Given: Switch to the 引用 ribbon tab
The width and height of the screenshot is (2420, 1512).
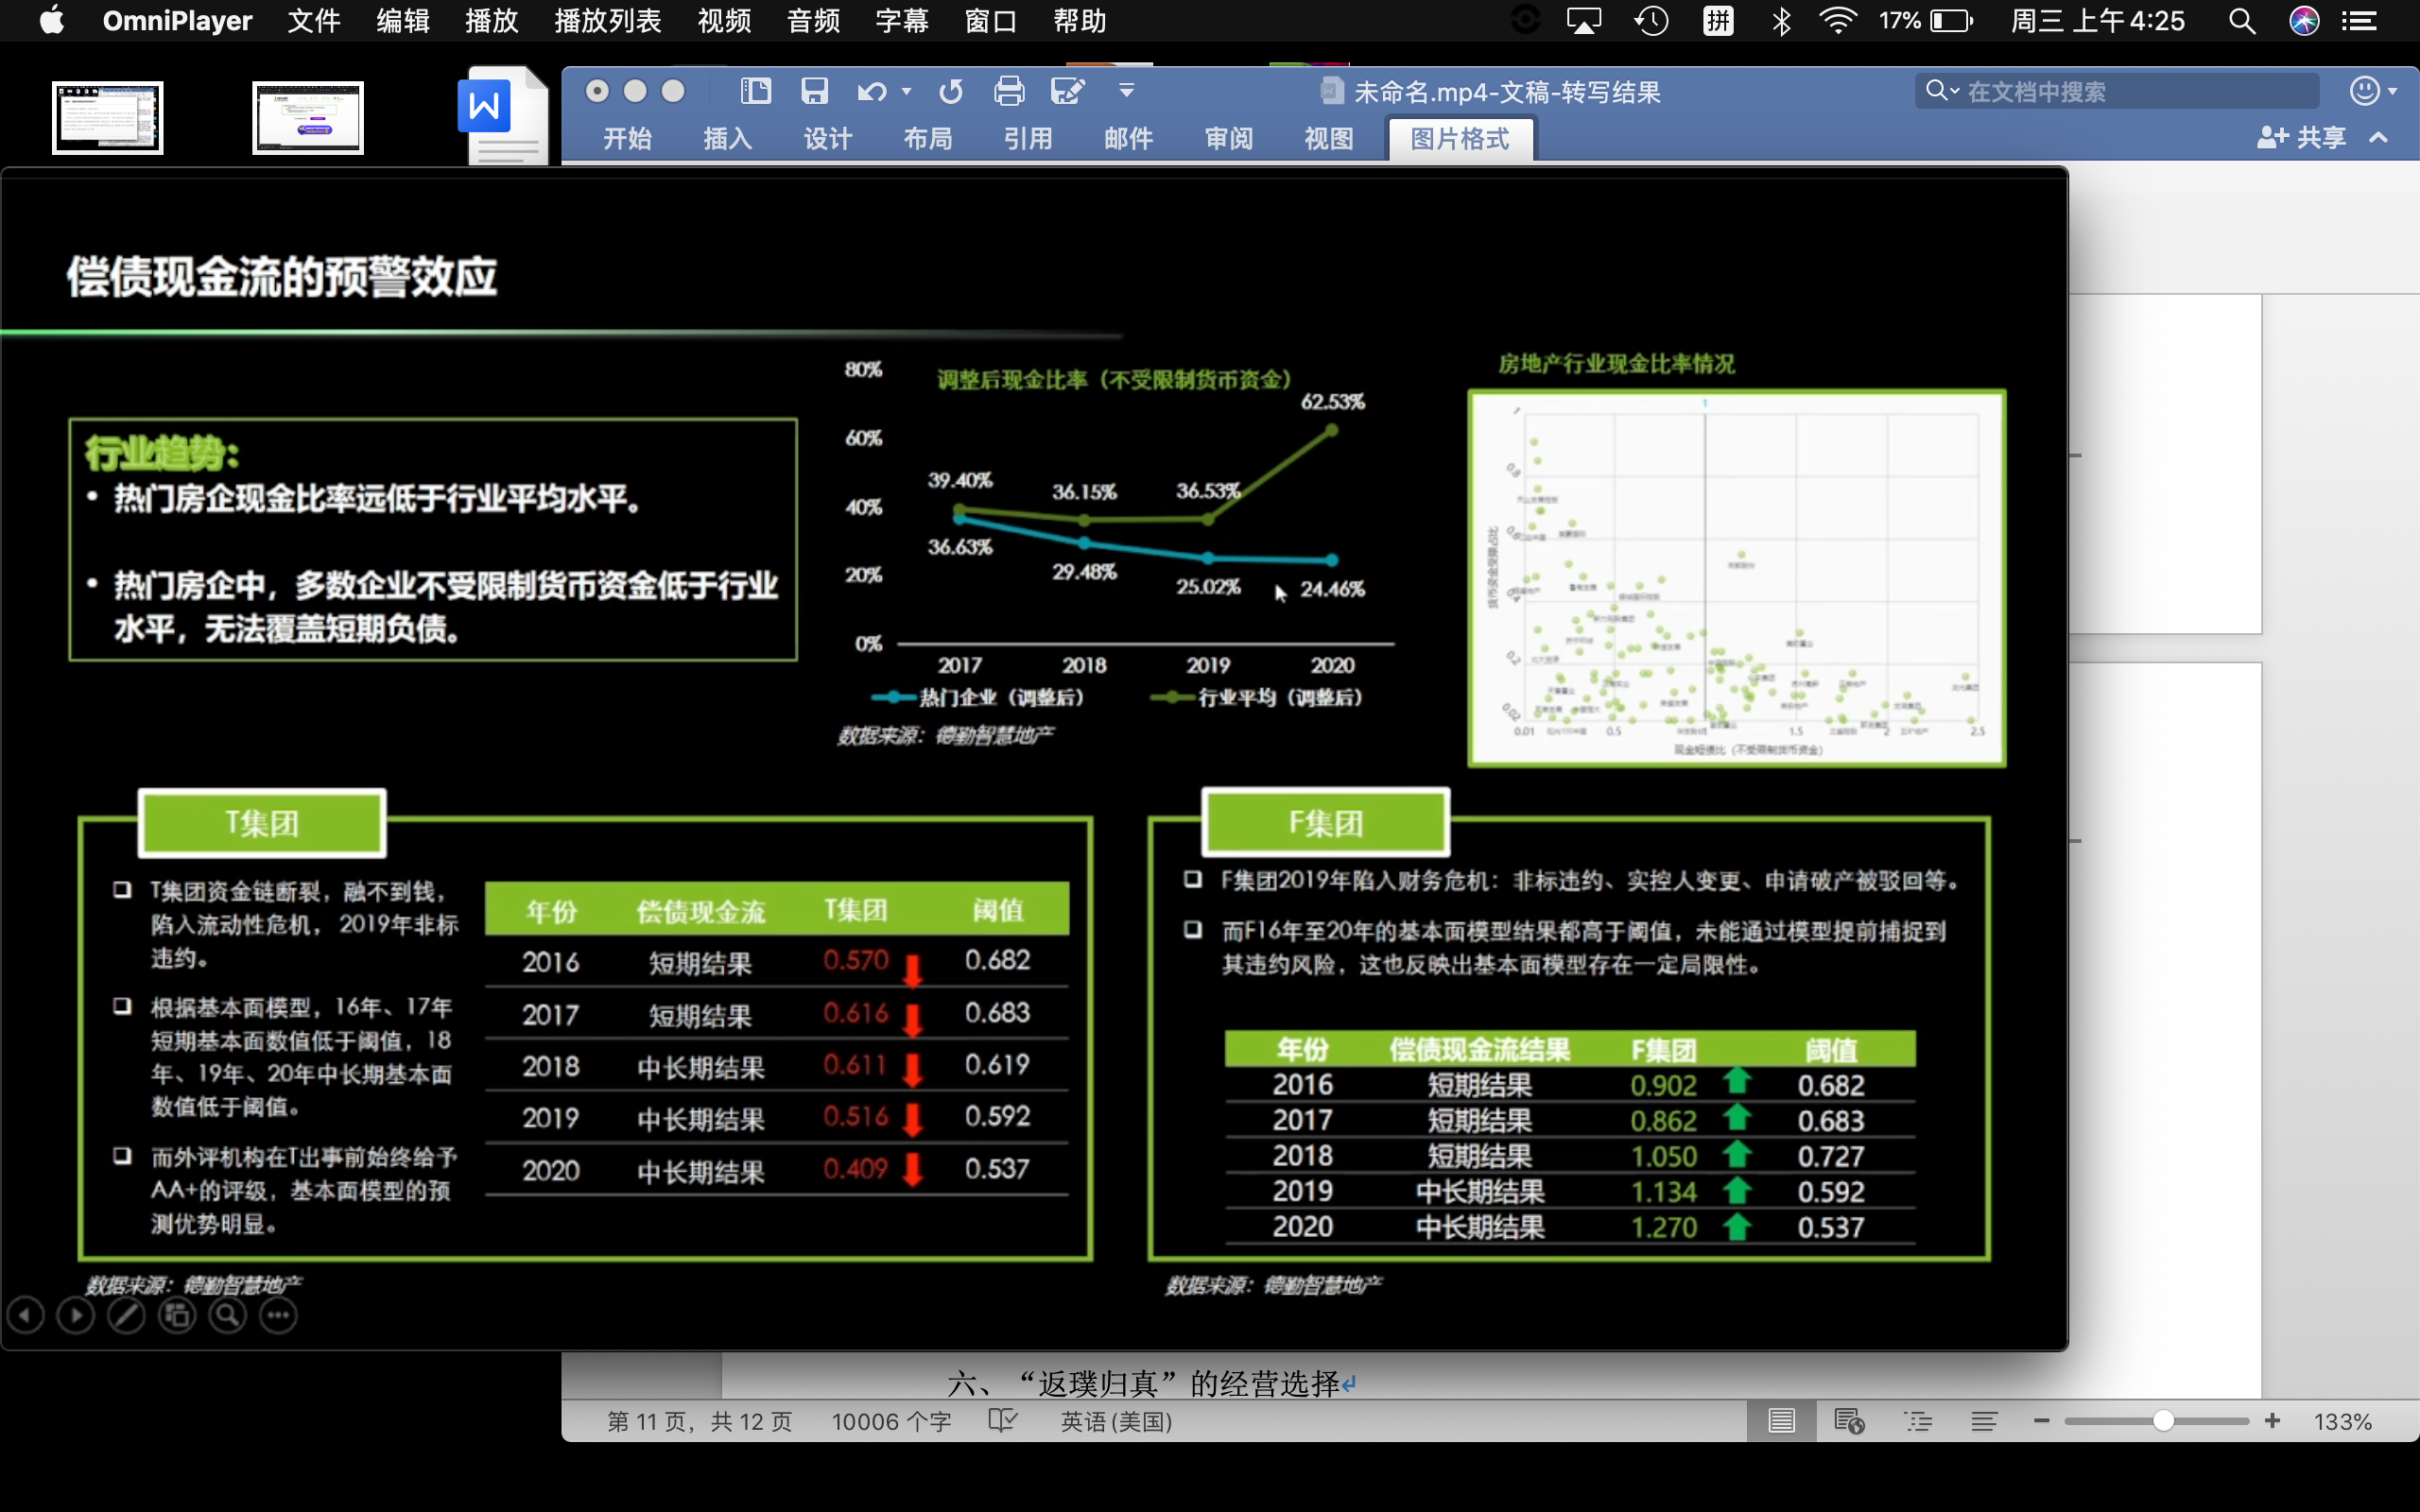Looking at the screenshot, I should [x=1028, y=138].
